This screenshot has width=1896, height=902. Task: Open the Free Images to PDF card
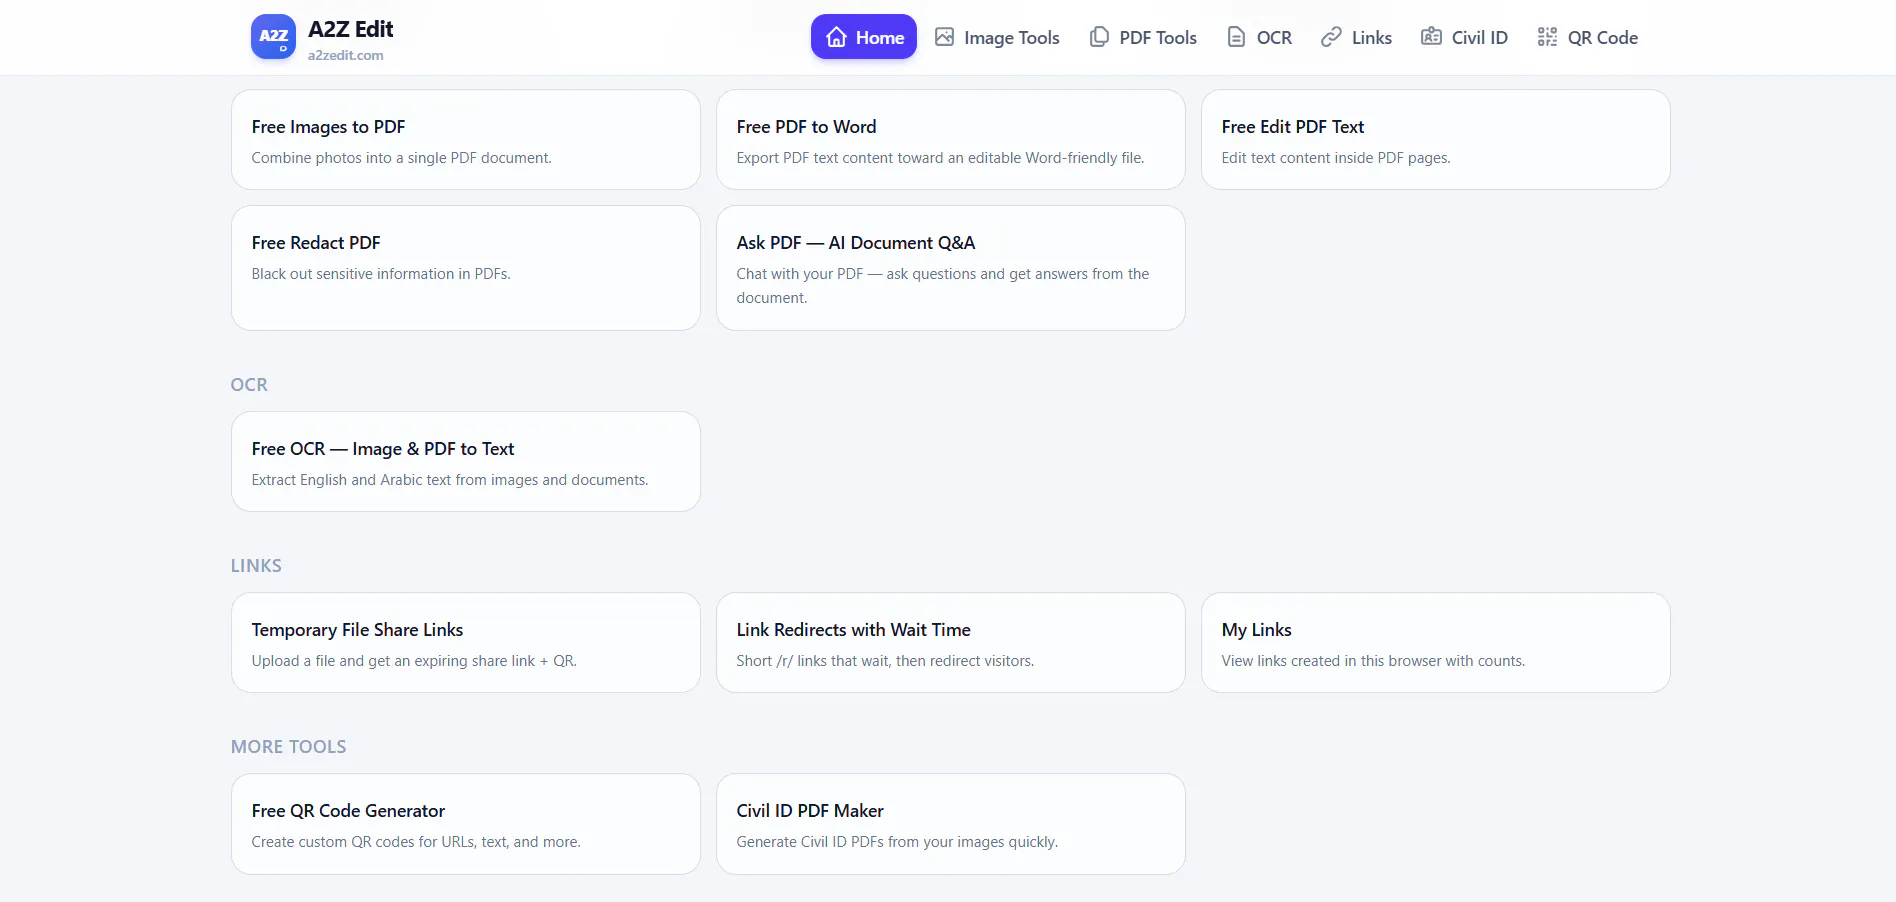(466, 140)
